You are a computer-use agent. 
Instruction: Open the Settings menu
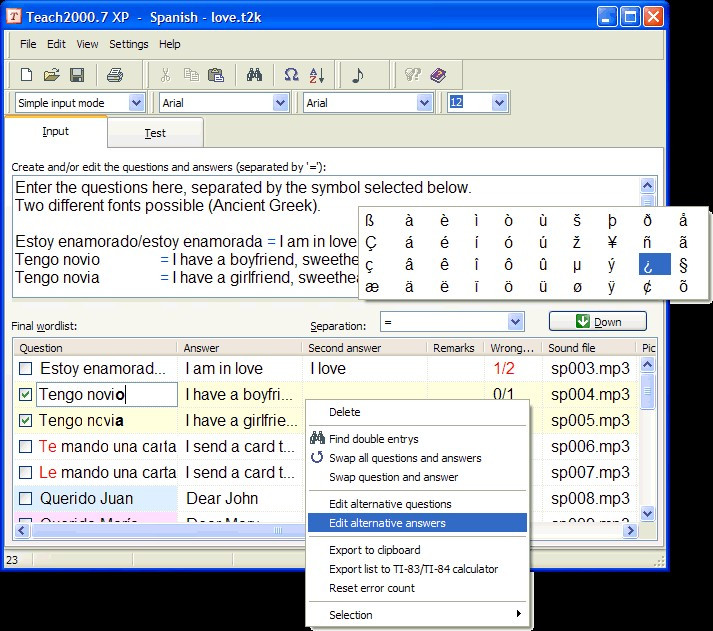129,44
